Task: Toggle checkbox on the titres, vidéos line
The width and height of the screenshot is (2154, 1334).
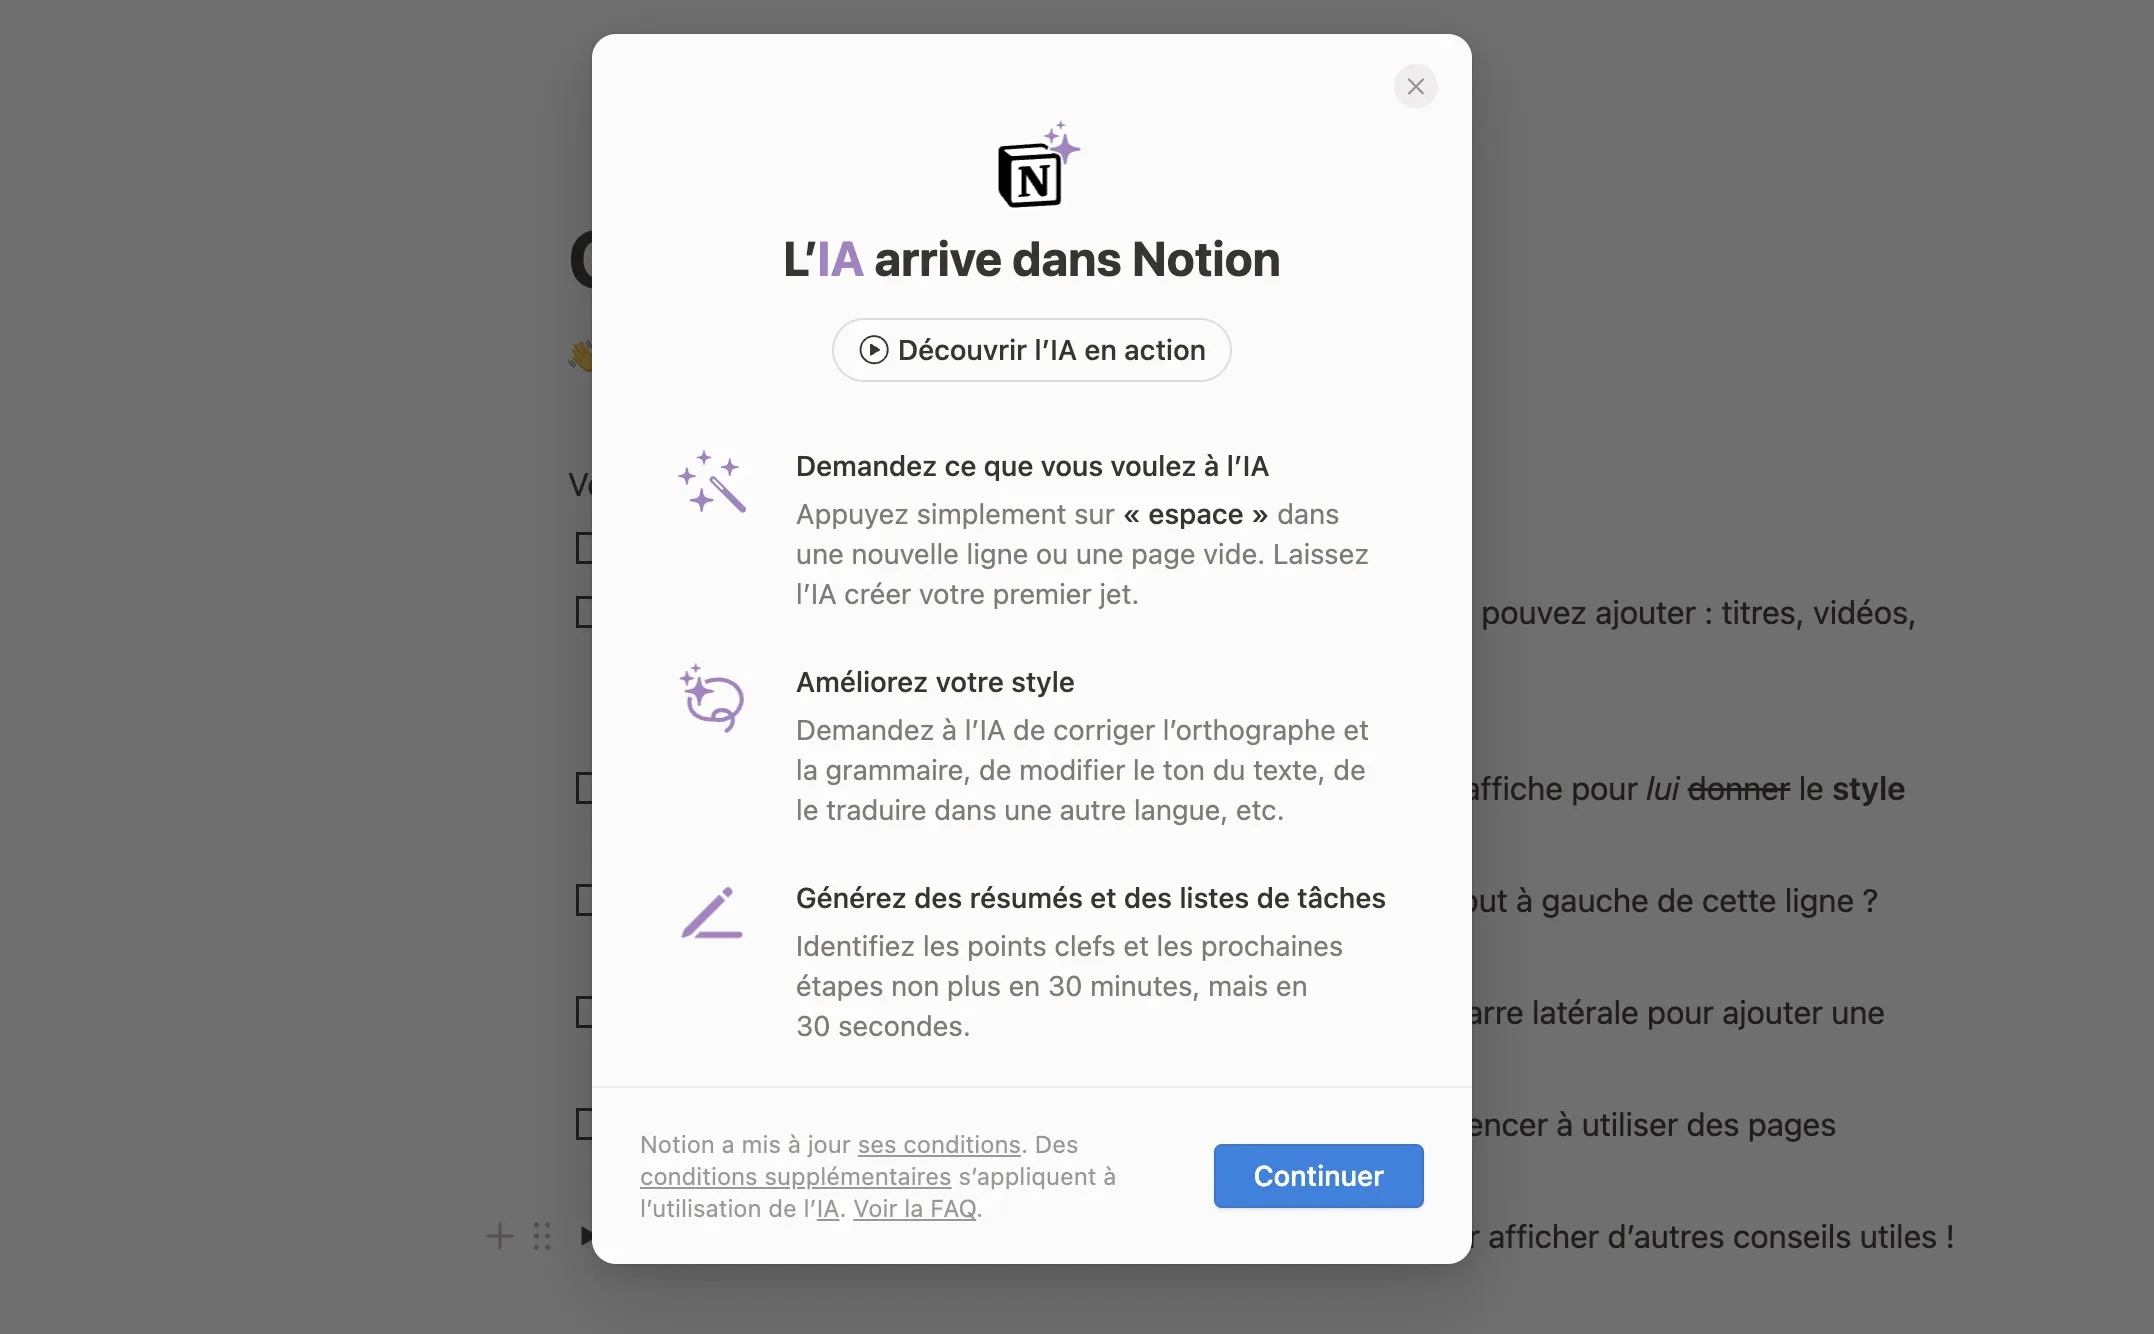Action: (585, 612)
